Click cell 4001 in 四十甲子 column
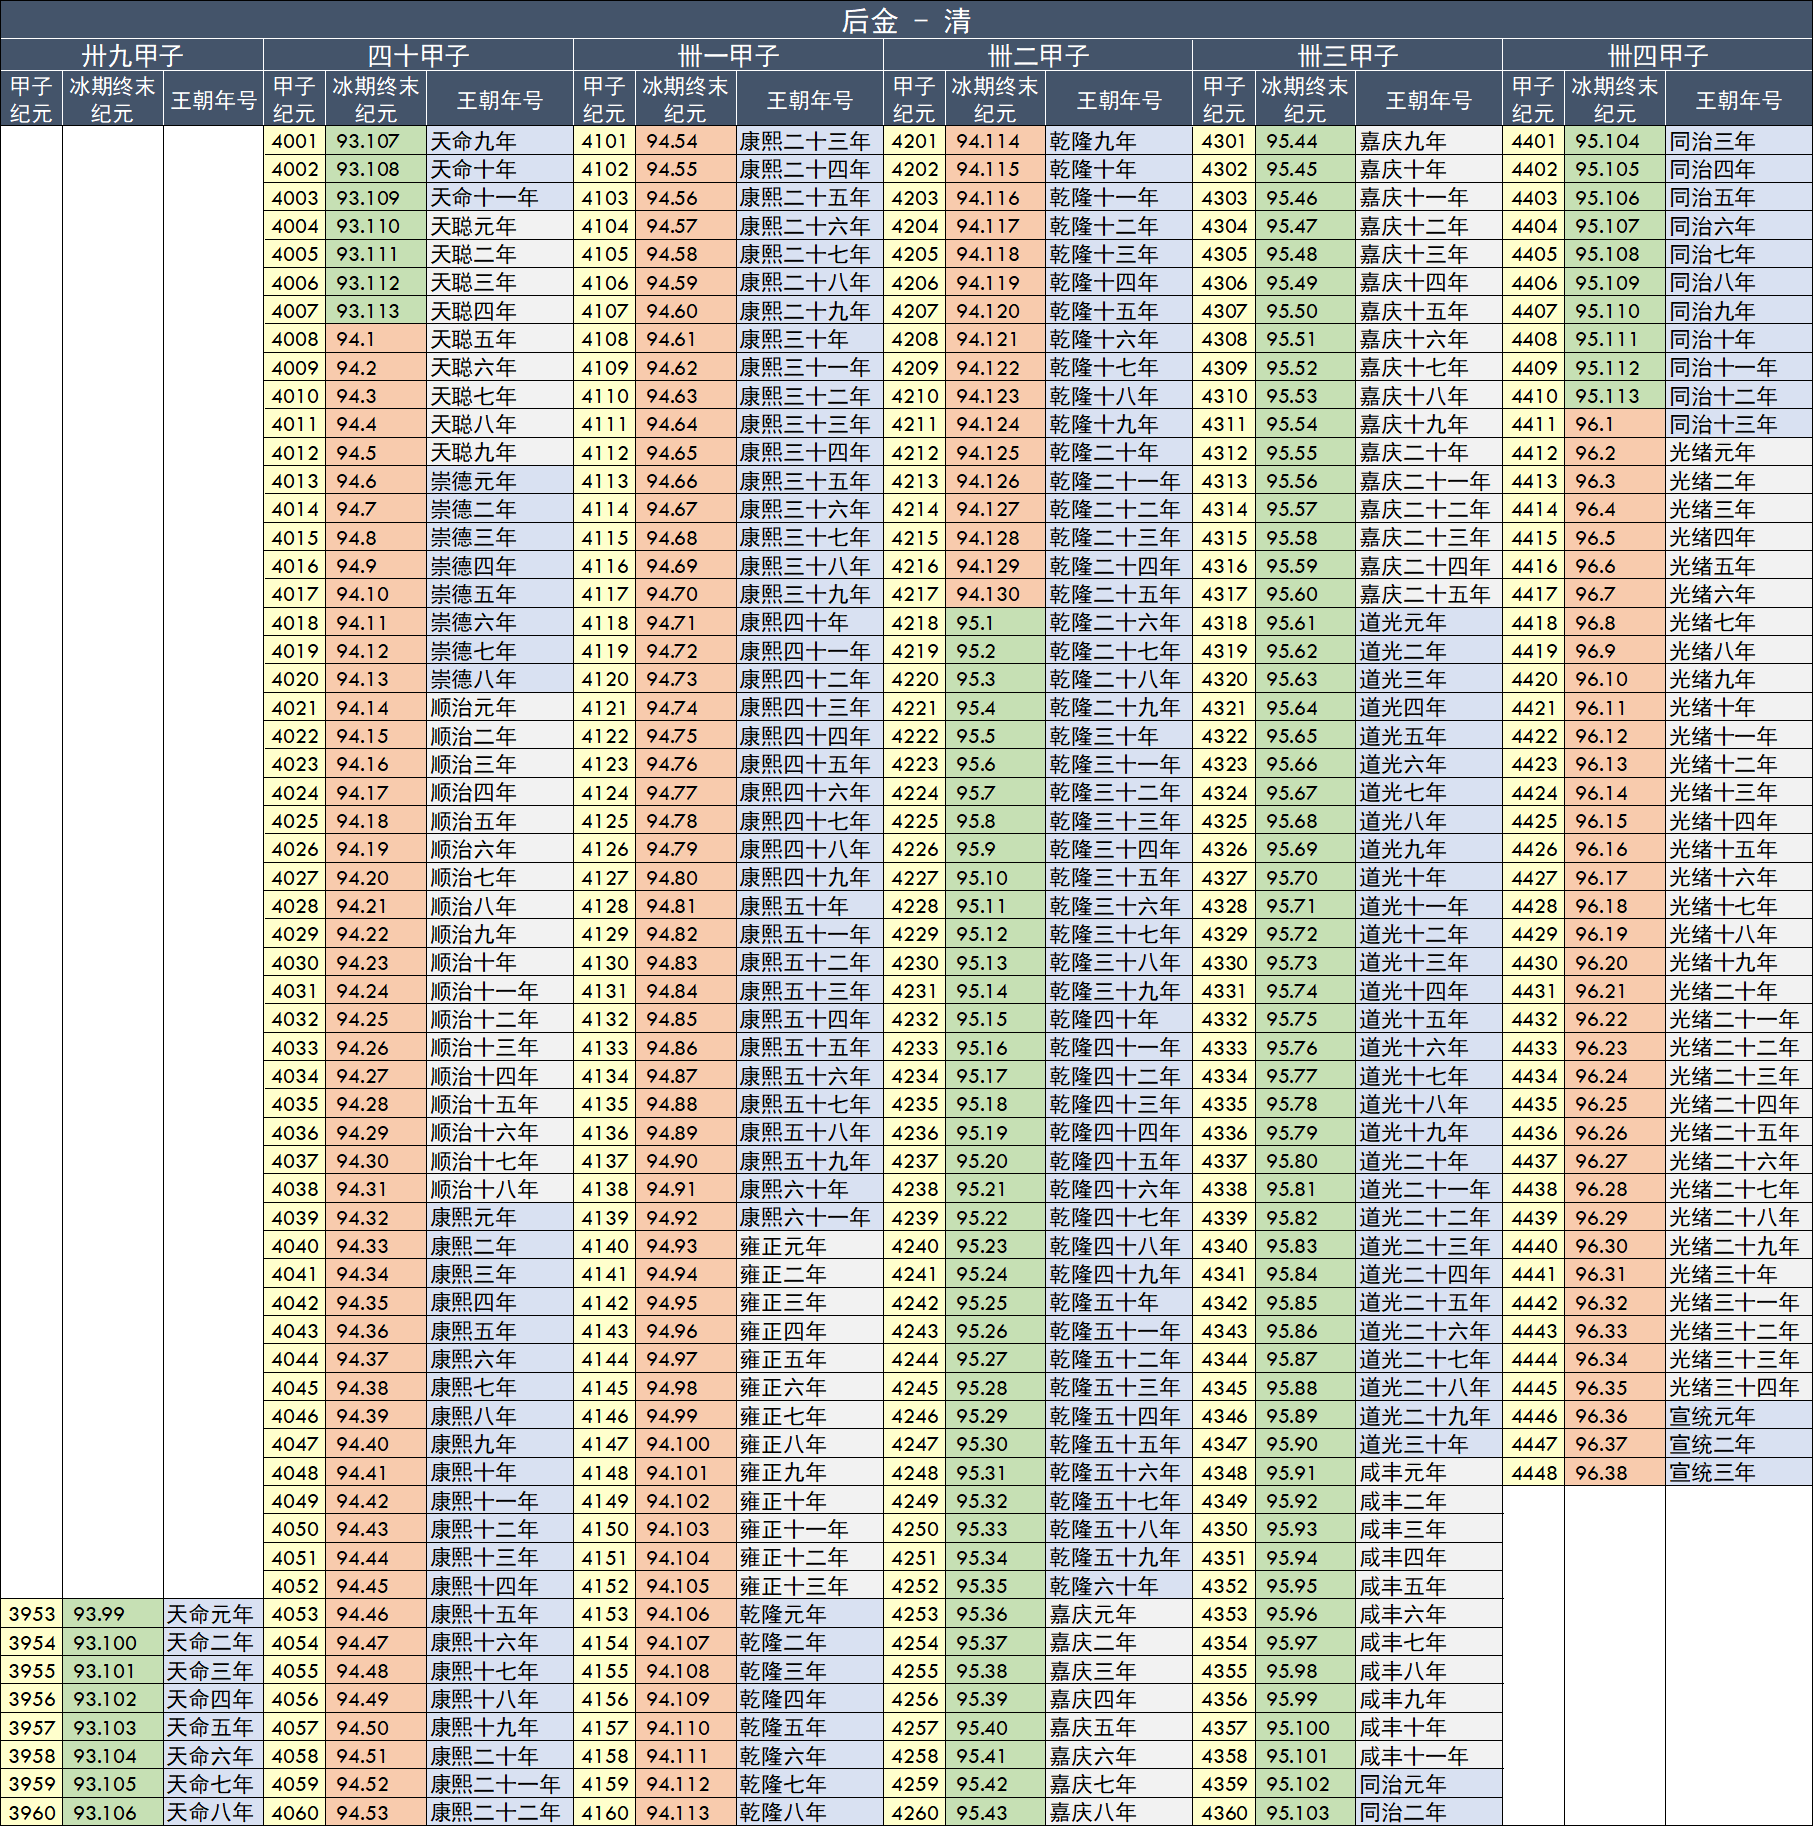This screenshot has height=1827, width=1814. click(x=294, y=141)
